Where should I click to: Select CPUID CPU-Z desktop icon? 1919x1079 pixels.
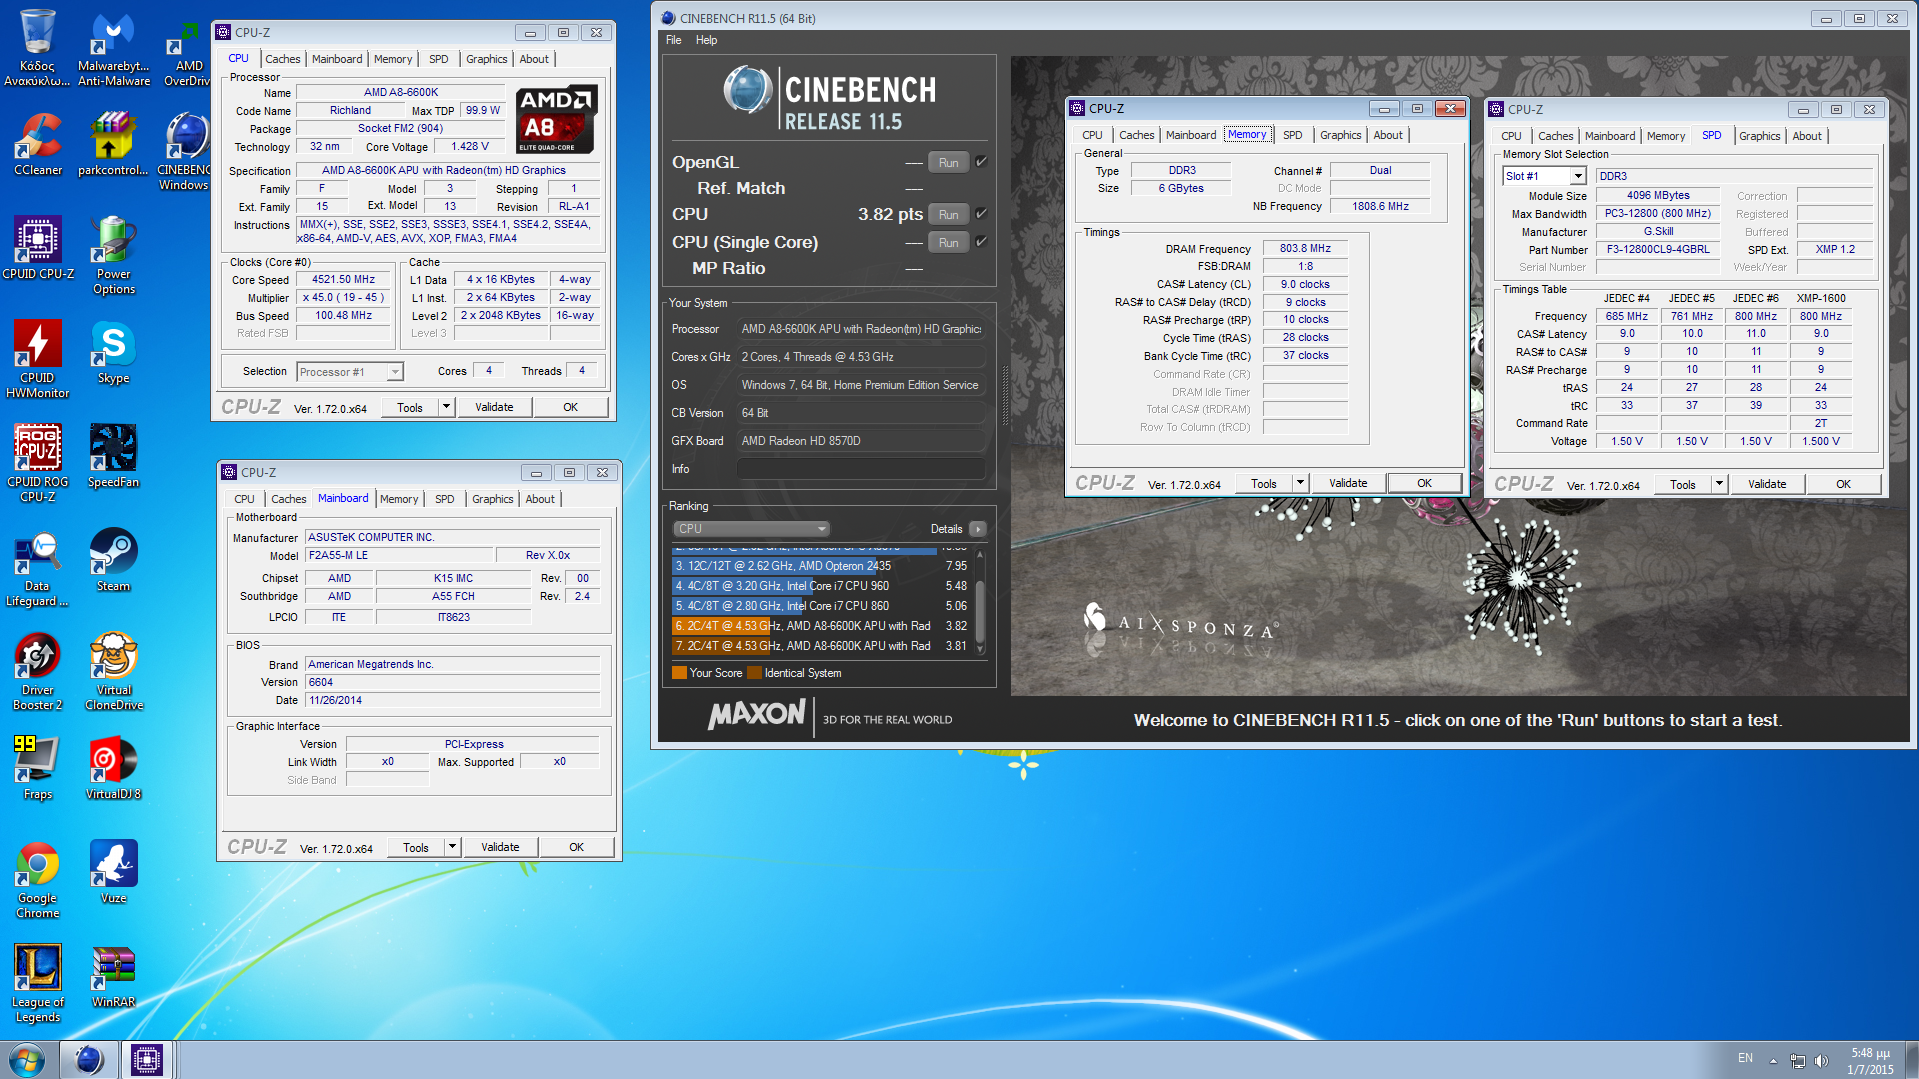[x=37, y=247]
